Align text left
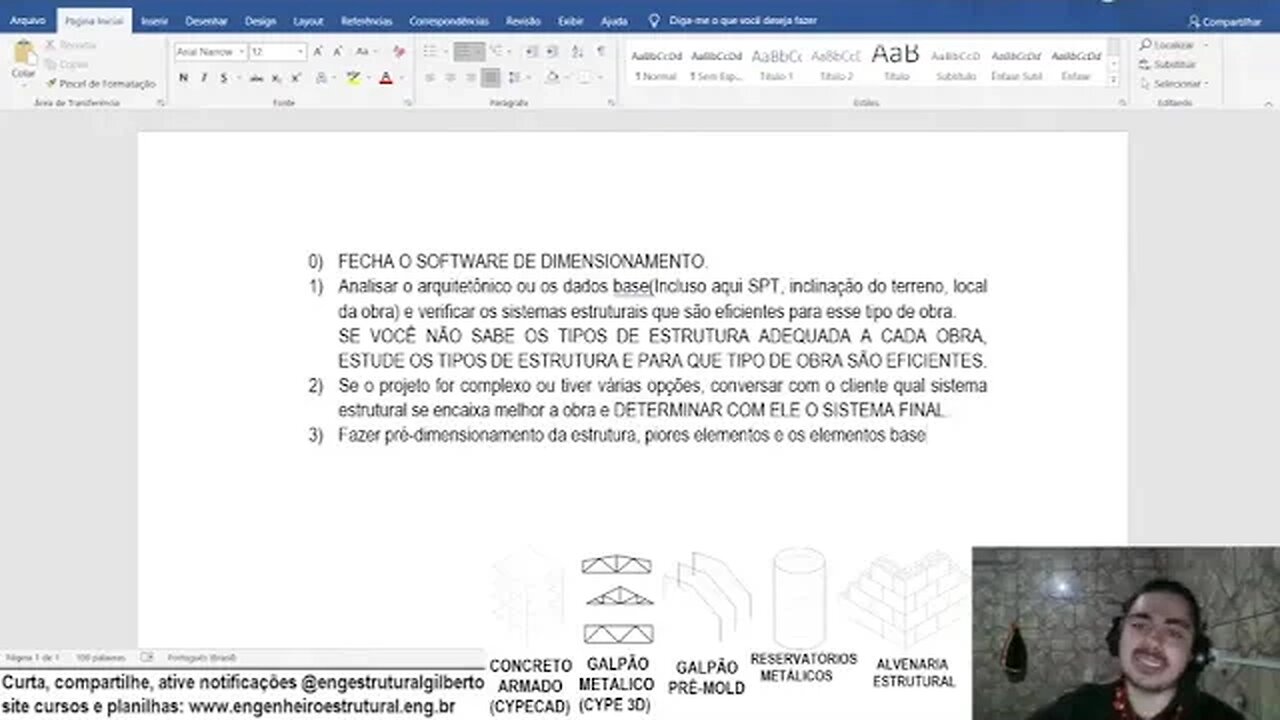The width and height of the screenshot is (1280, 720). (x=430, y=78)
